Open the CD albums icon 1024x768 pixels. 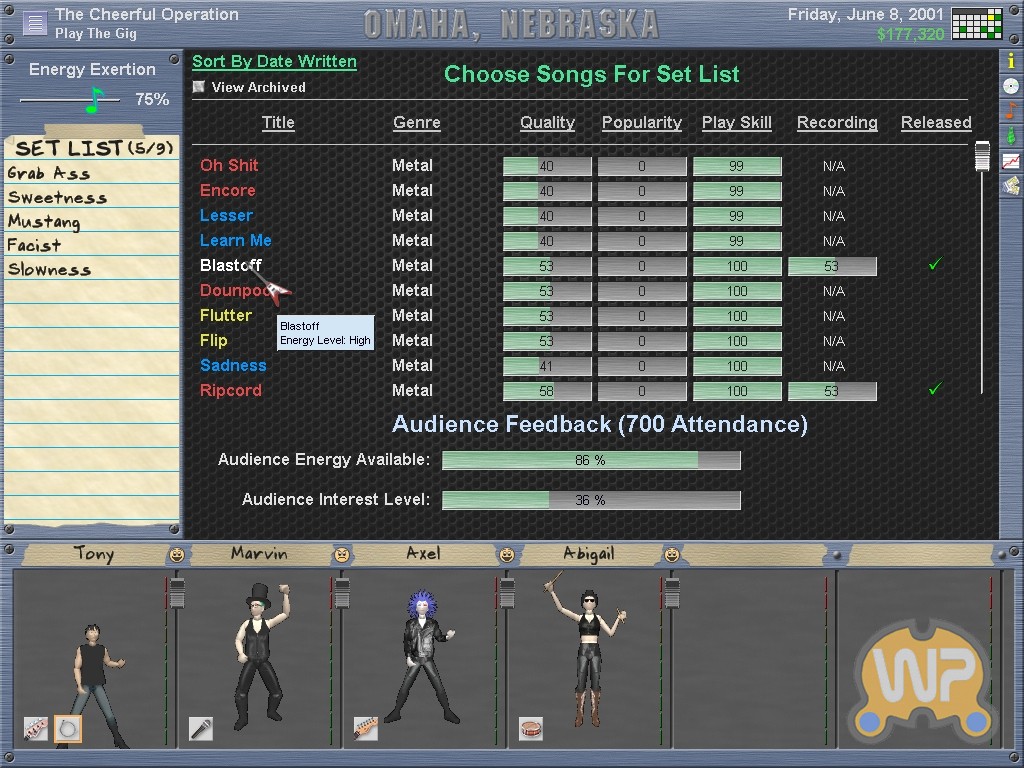1011,86
